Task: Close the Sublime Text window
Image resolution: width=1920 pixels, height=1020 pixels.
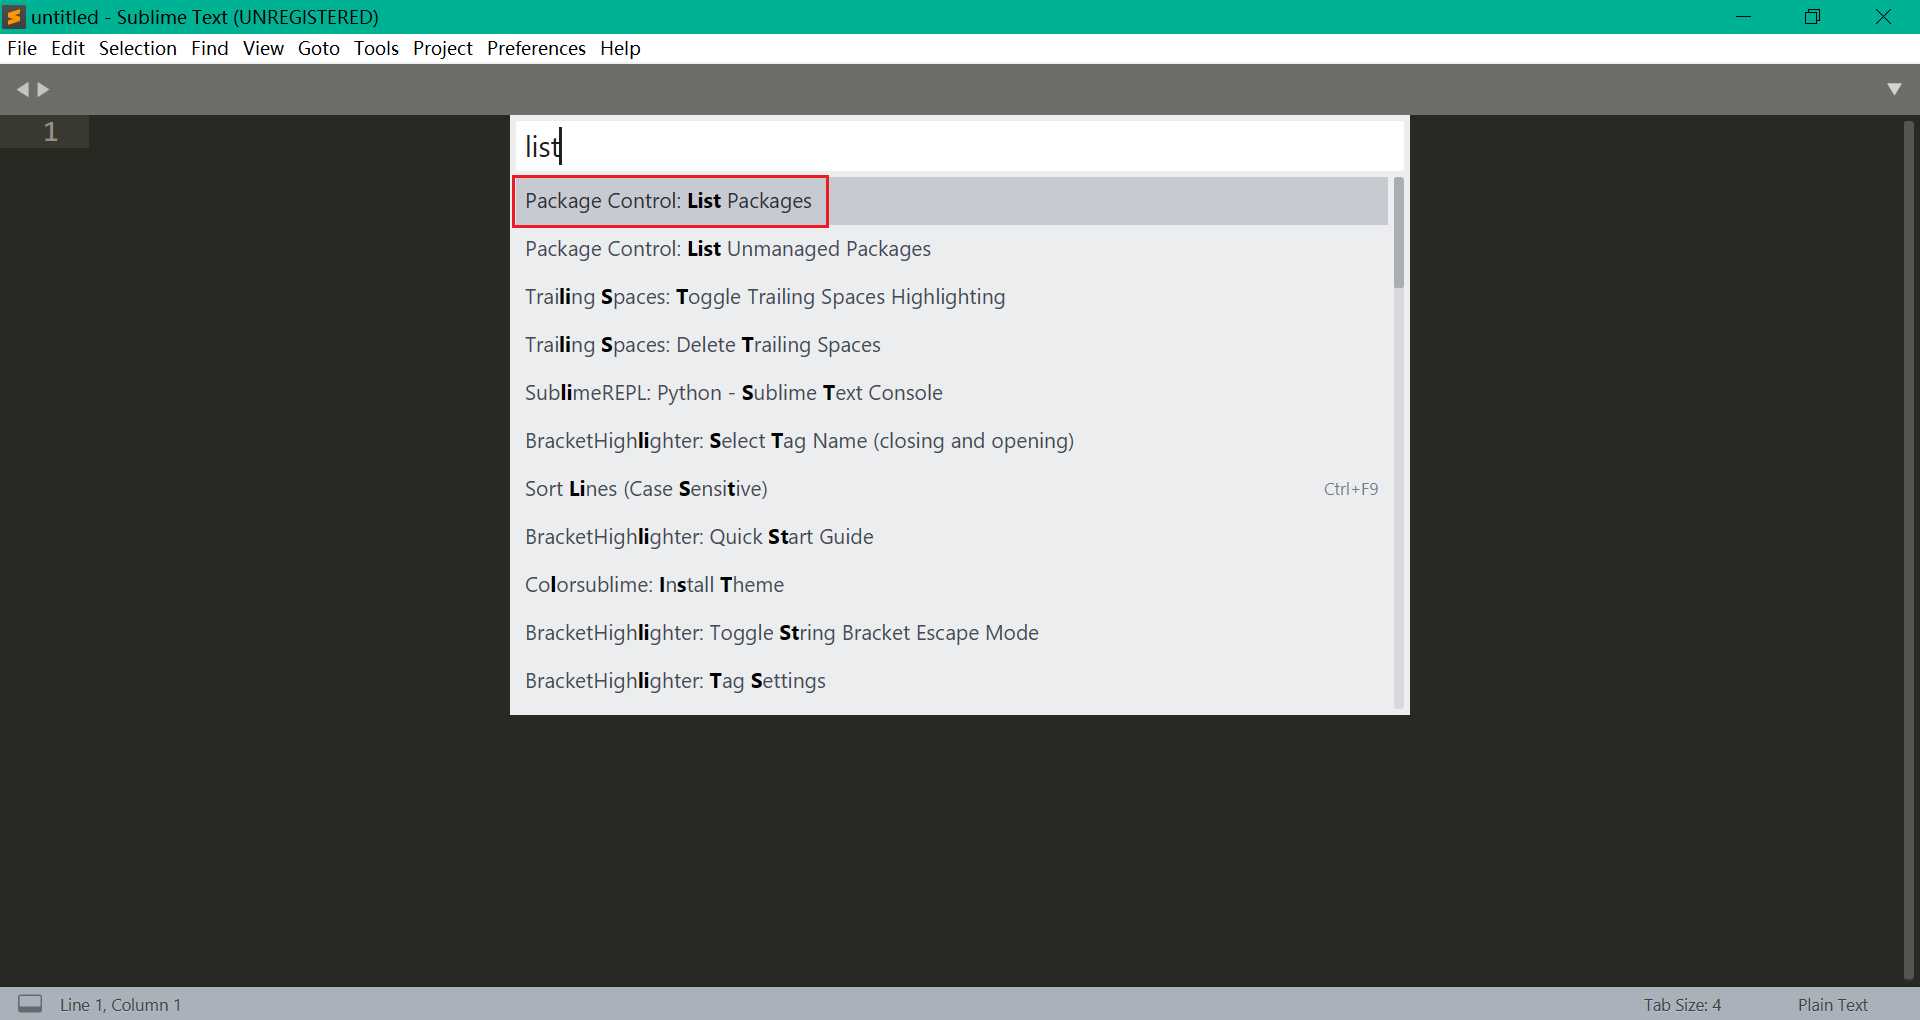Action: 1883,17
